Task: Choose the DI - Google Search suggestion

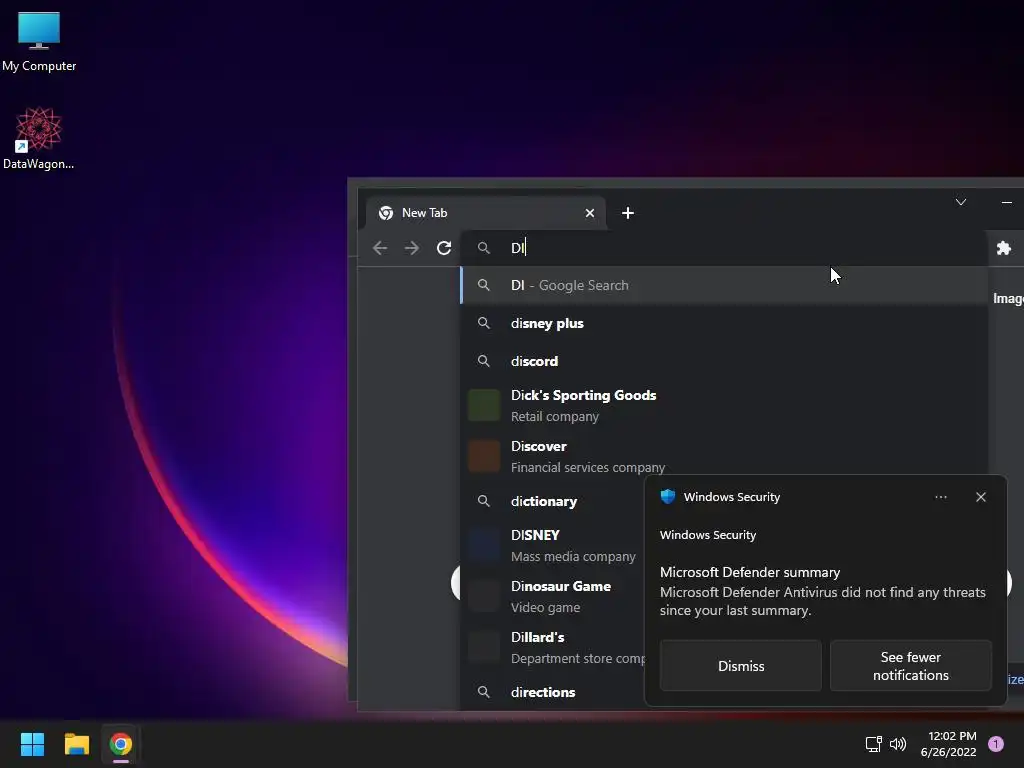Action: pos(724,285)
